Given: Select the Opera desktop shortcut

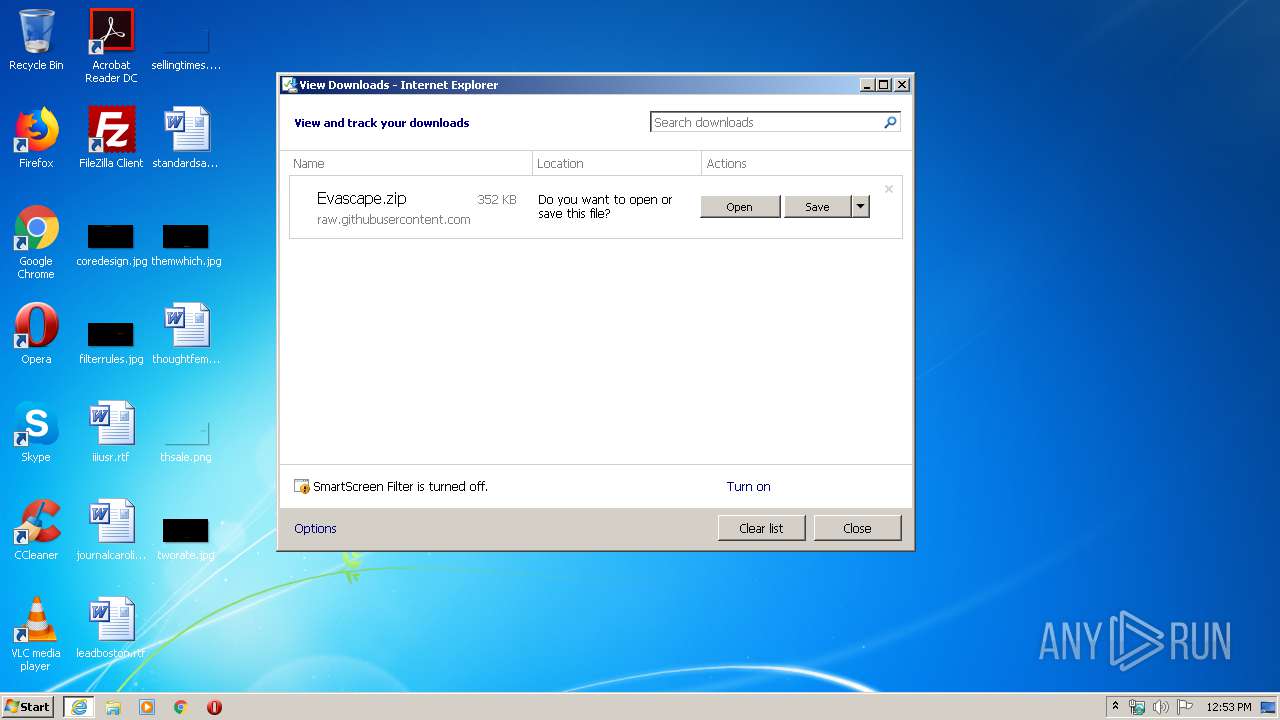Looking at the screenshot, I should click(x=36, y=334).
